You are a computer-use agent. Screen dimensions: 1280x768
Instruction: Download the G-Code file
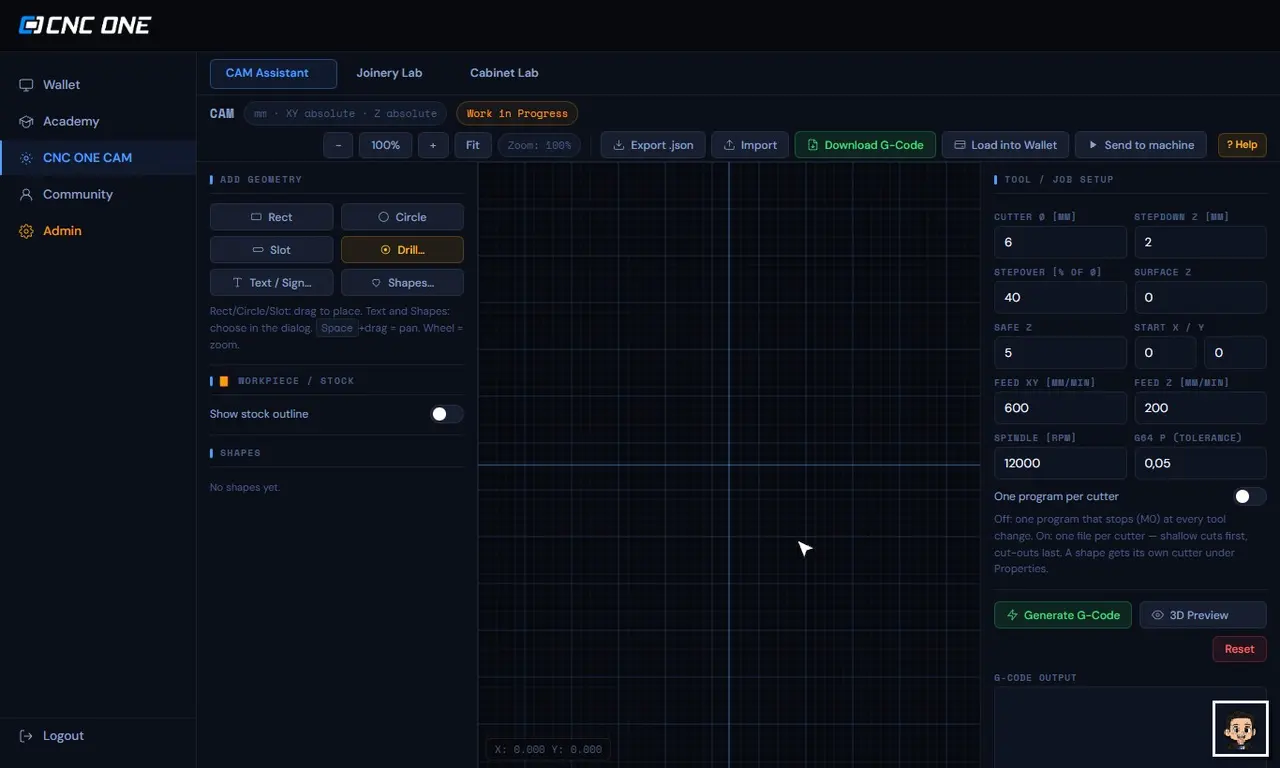point(865,145)
